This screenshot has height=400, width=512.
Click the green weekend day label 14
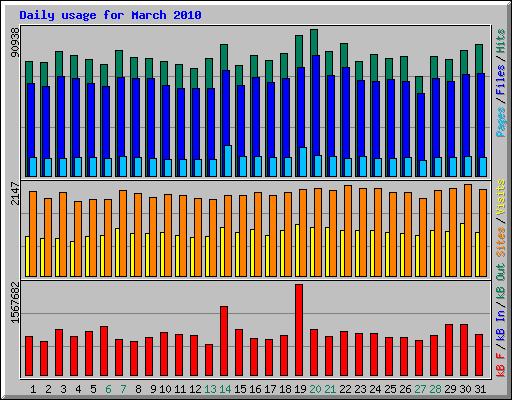point(225,389)
